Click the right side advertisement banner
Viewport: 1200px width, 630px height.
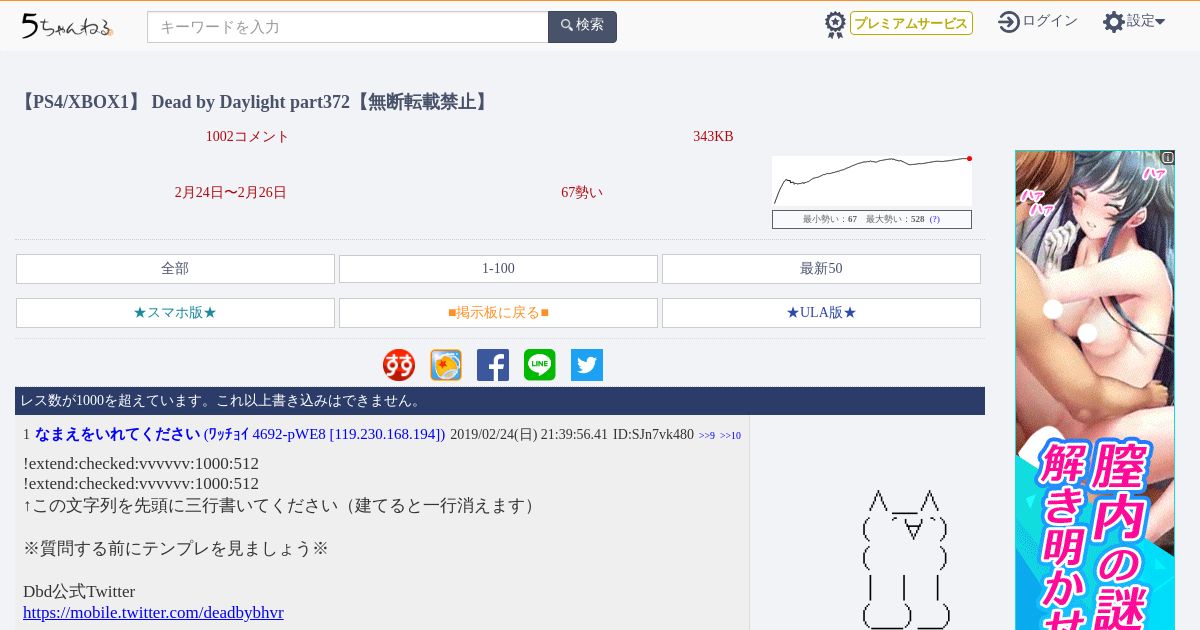[x=1095, y=390]
